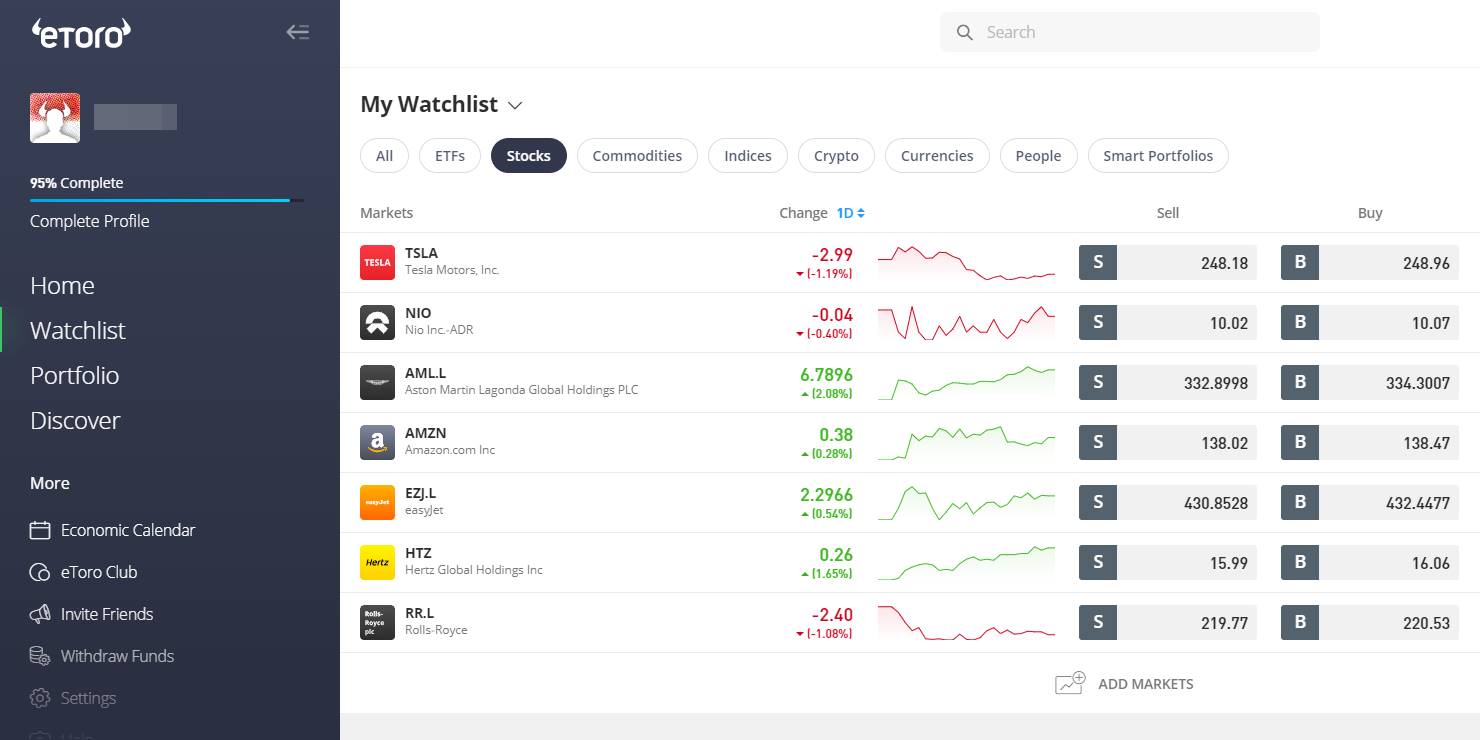Open the TSLA price sparkline chart
Screen dimensions: 1480x740
click(x=966, y=263)
